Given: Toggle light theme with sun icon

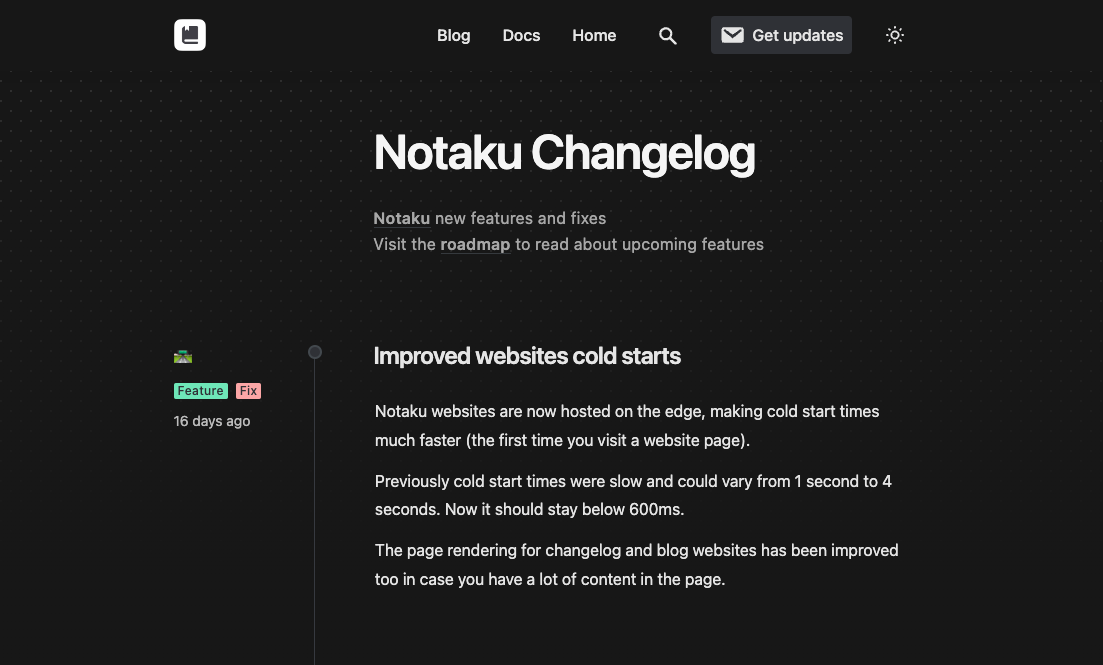Looking at the screenshot, I should (x=895, y=35).
